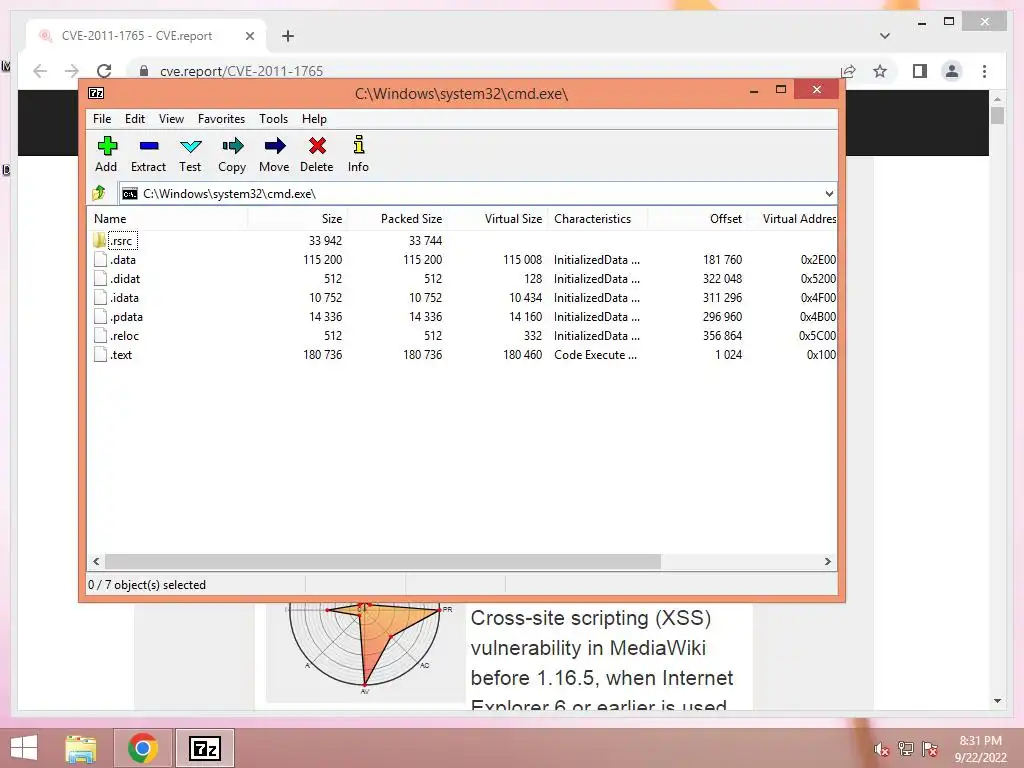This screenshot has width=1024, height=768.
Task: Click Chrome page scrollbar down arrow
Action: 997,701
